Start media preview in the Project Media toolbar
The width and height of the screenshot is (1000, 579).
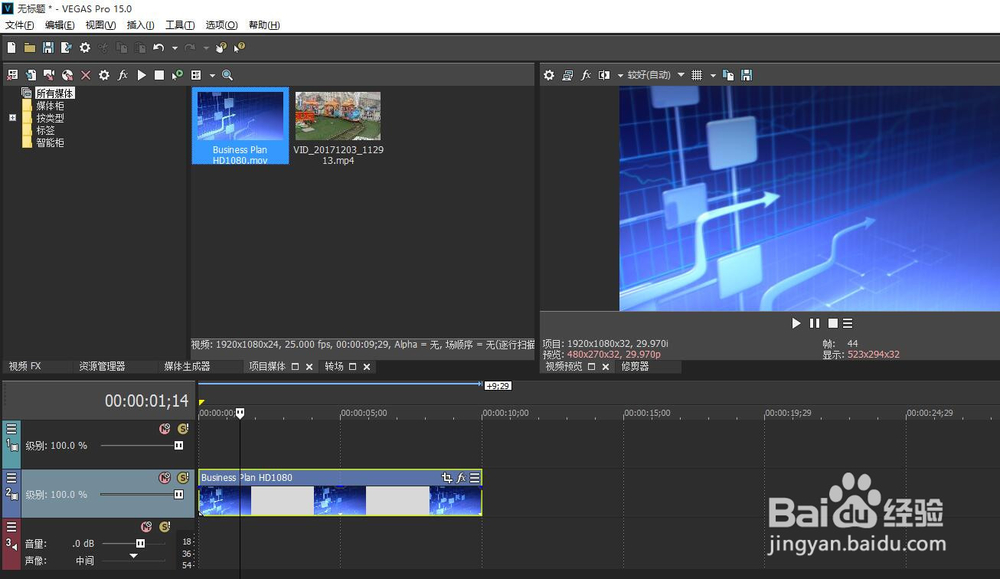pos(142,75)
